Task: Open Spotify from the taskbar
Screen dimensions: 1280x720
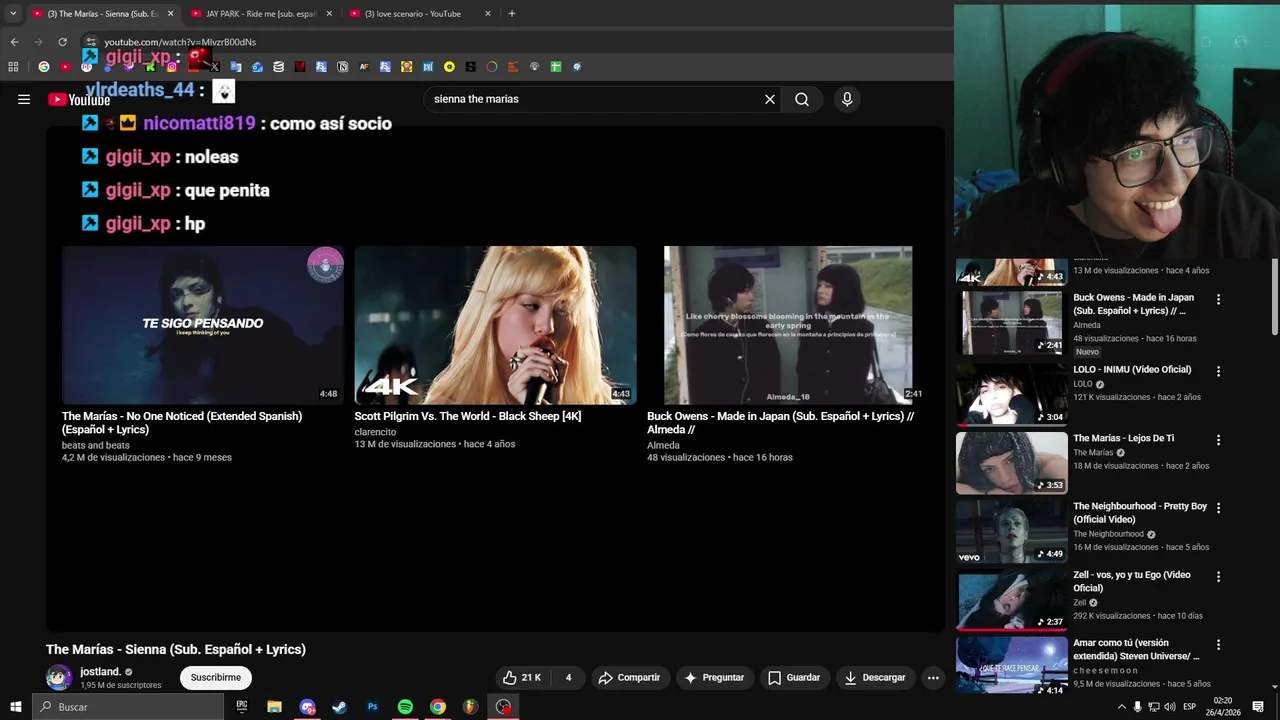Action: click(405, 707)
